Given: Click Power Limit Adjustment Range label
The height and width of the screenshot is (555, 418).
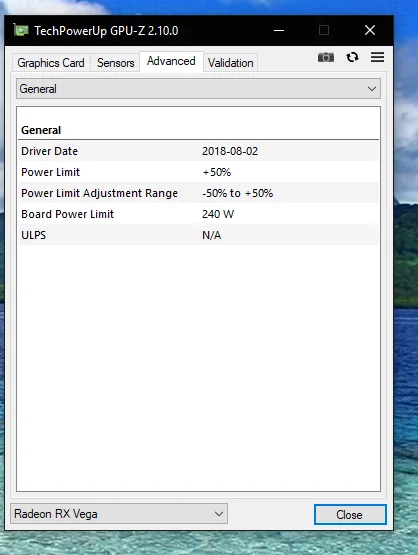Looking at the screenshot, I should tap(99, 193).
